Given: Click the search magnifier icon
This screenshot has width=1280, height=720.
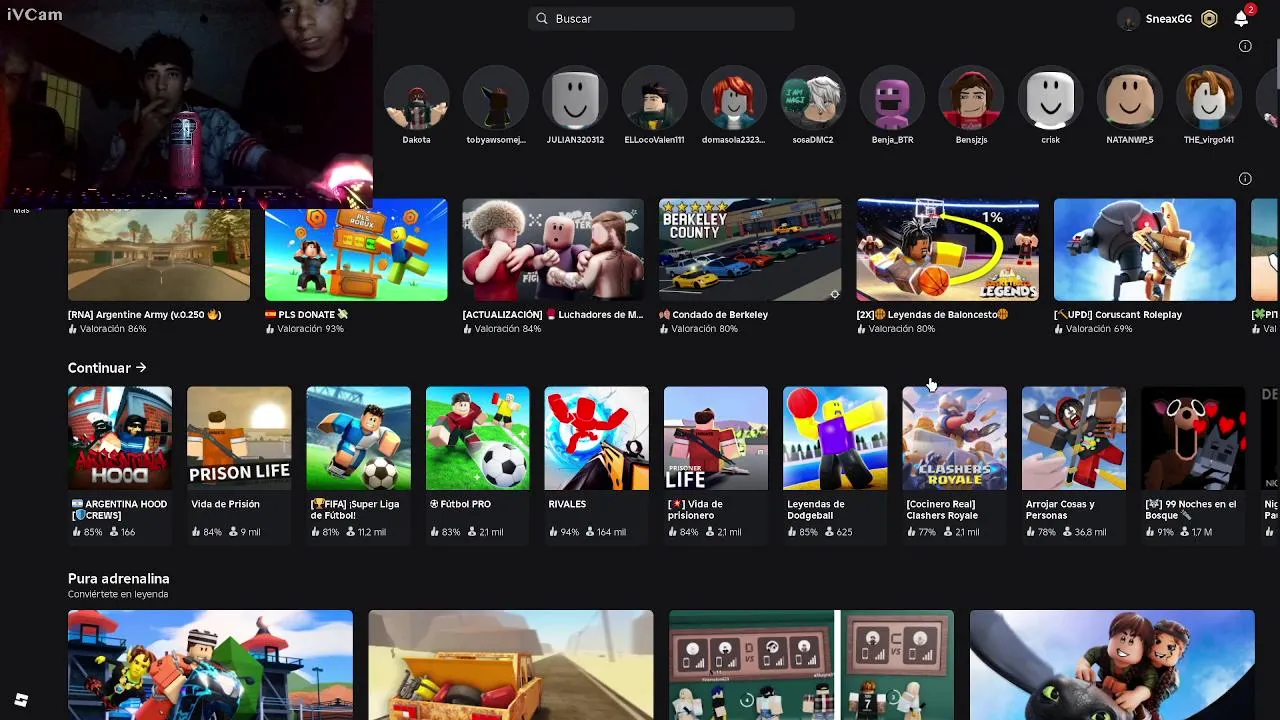Looking at the screenshot, I should [542, 18].
